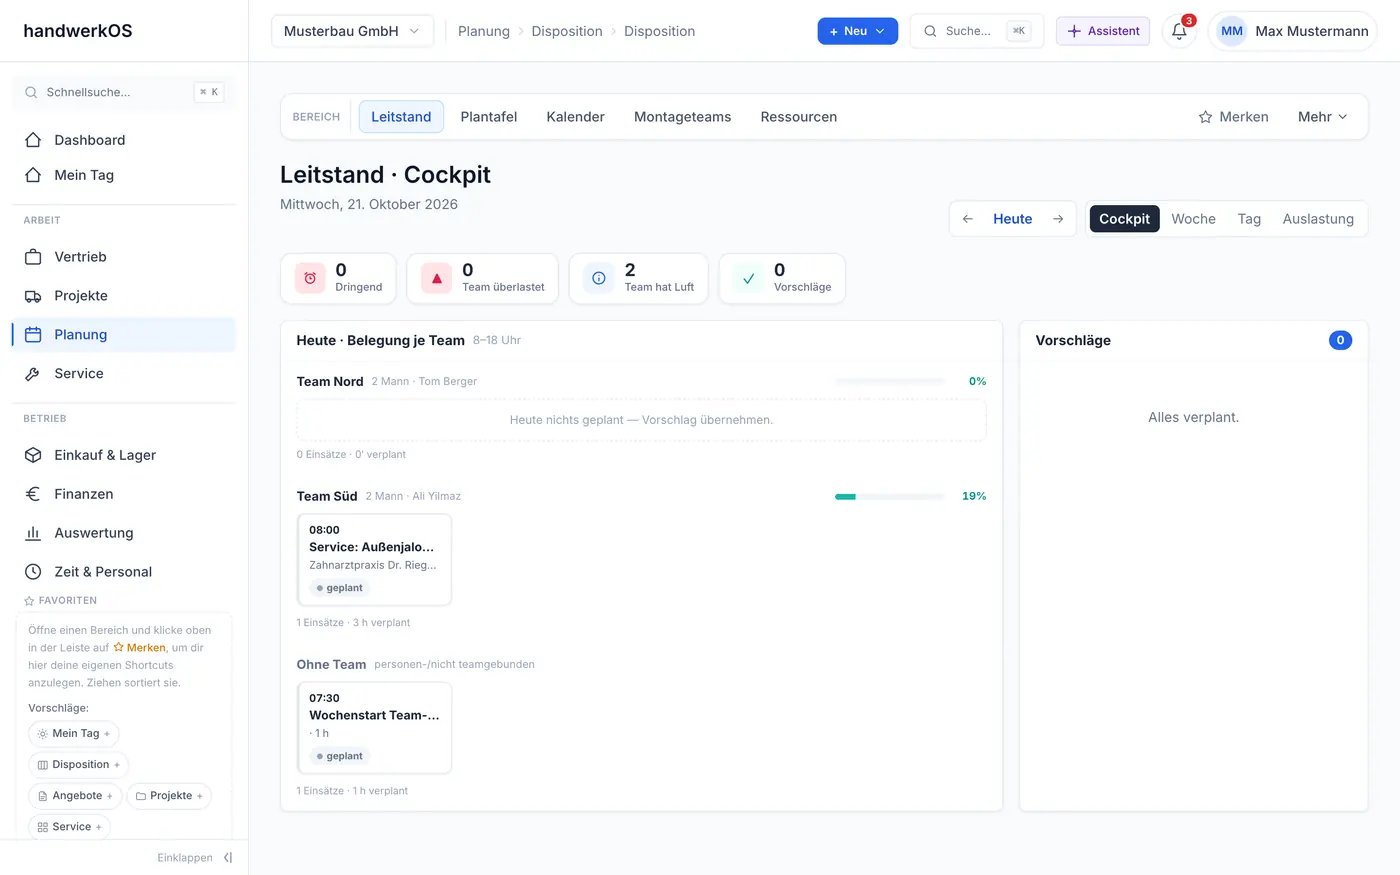Switch to the Plantafel tab

tap(489, 117)
